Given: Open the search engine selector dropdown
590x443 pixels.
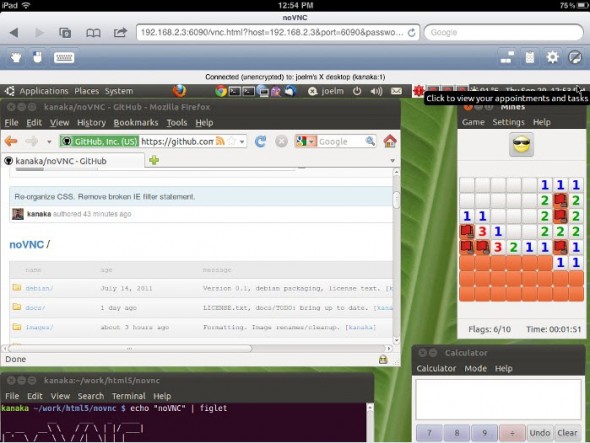Looking at the screenshot, I should [x=304, y=142].
